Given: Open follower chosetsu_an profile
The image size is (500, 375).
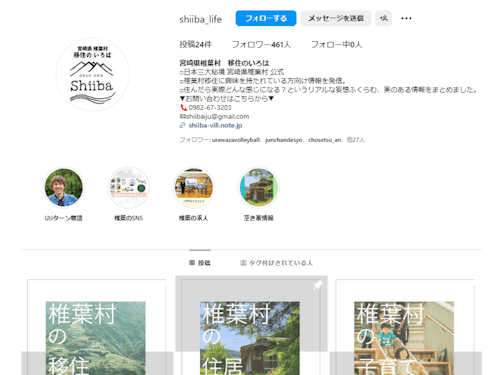Looking at the screenshot, I should click(324, 140).
